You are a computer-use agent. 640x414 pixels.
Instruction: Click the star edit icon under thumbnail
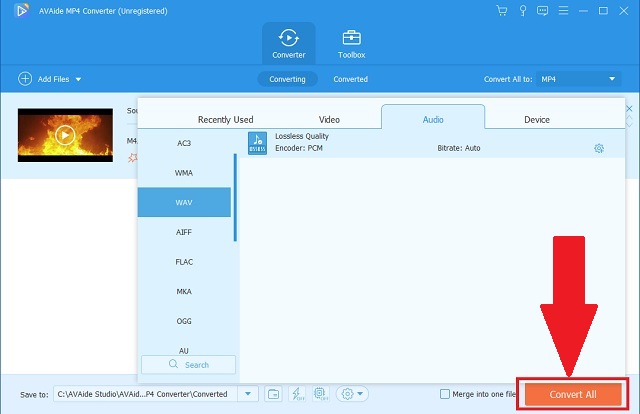(x=133, y=157)
